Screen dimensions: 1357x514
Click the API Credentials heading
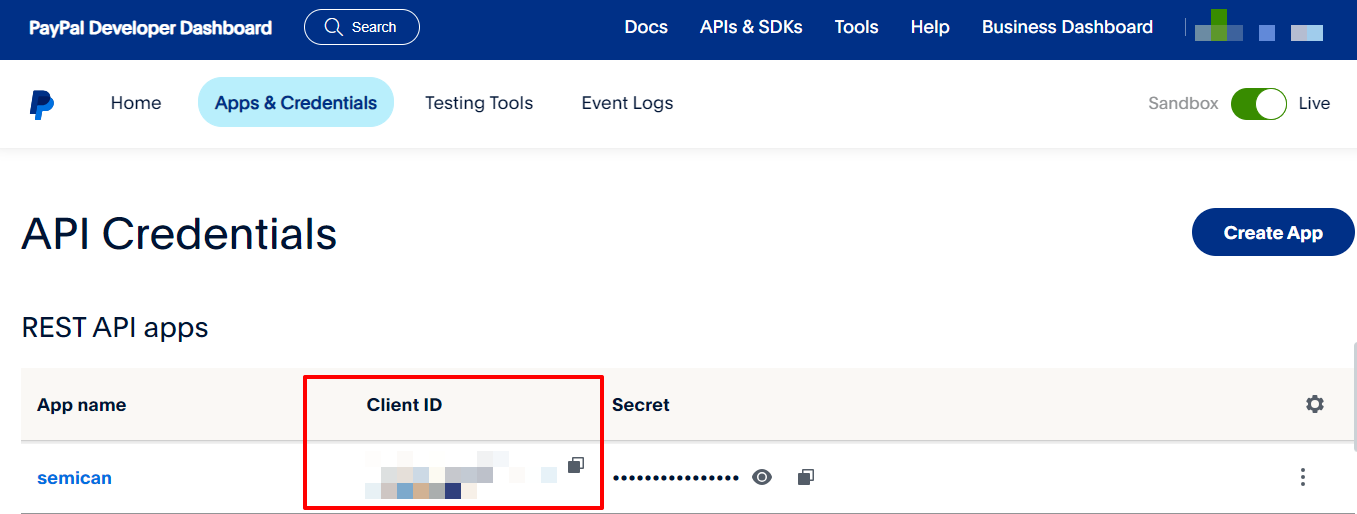tap(179, 233)
